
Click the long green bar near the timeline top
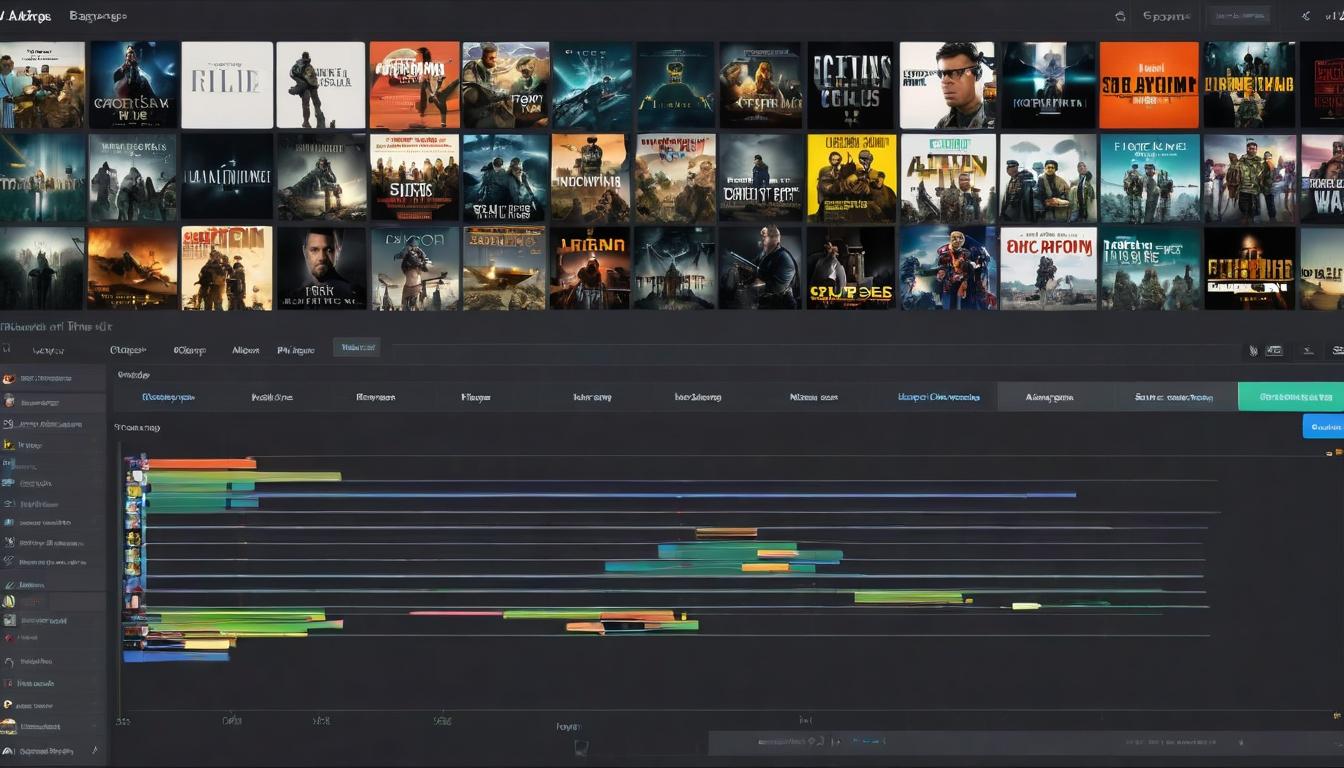tap(244, 477)
